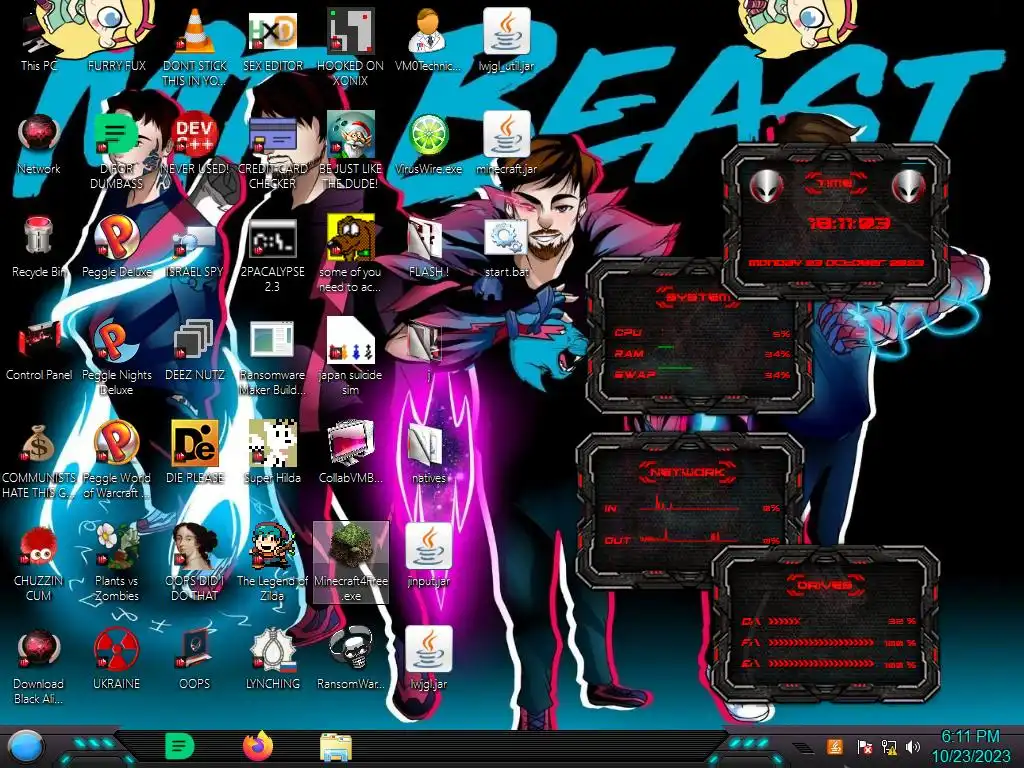Click the Java tray icon
1024x768 pixels.
(834, 746)
